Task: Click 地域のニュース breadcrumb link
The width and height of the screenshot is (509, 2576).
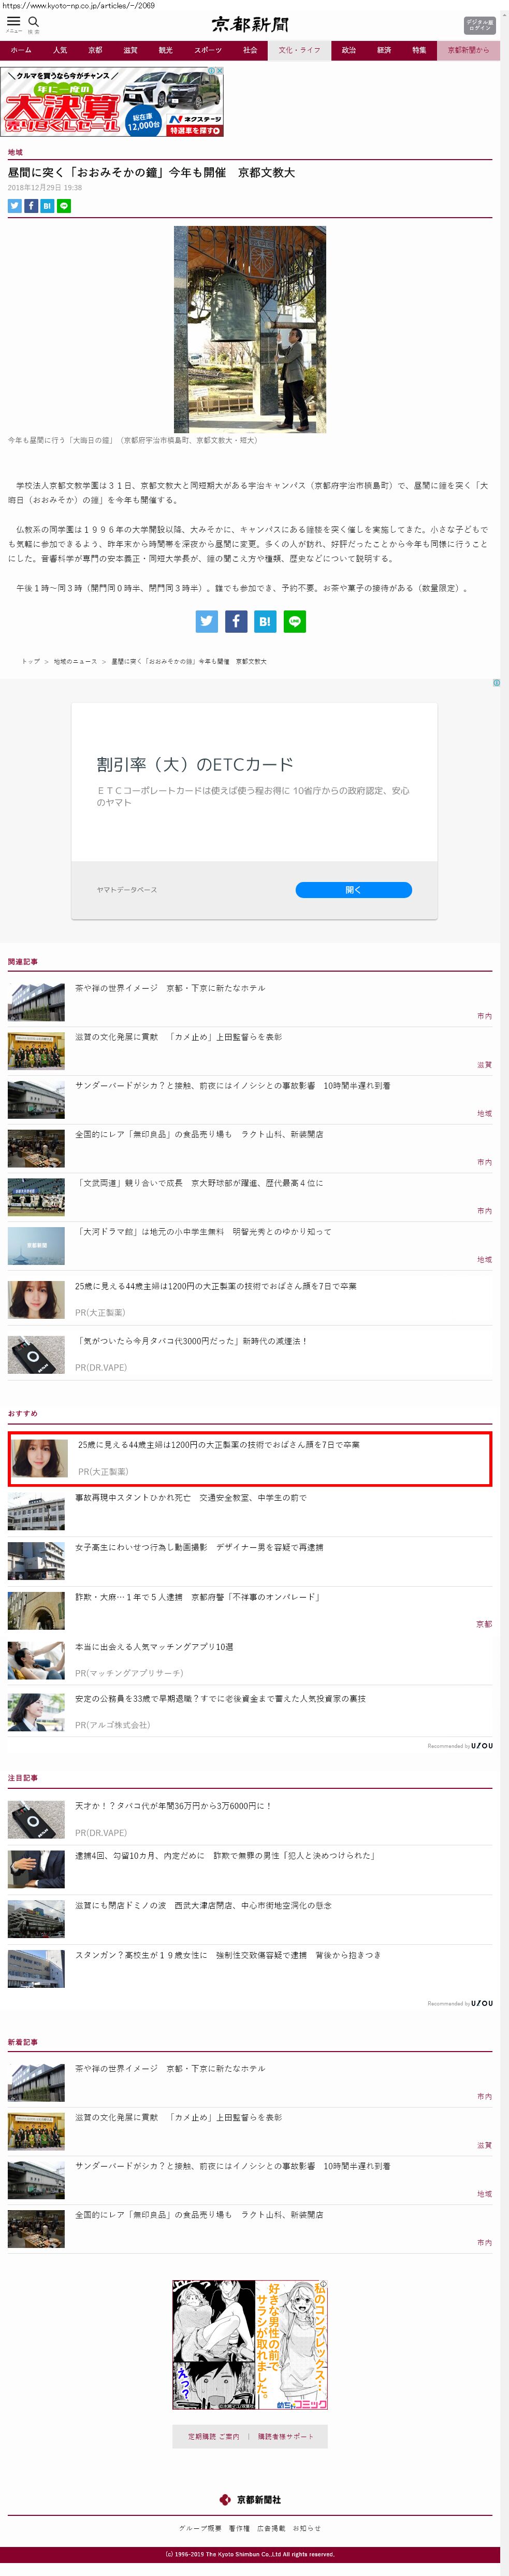Action: click(76, 662)
